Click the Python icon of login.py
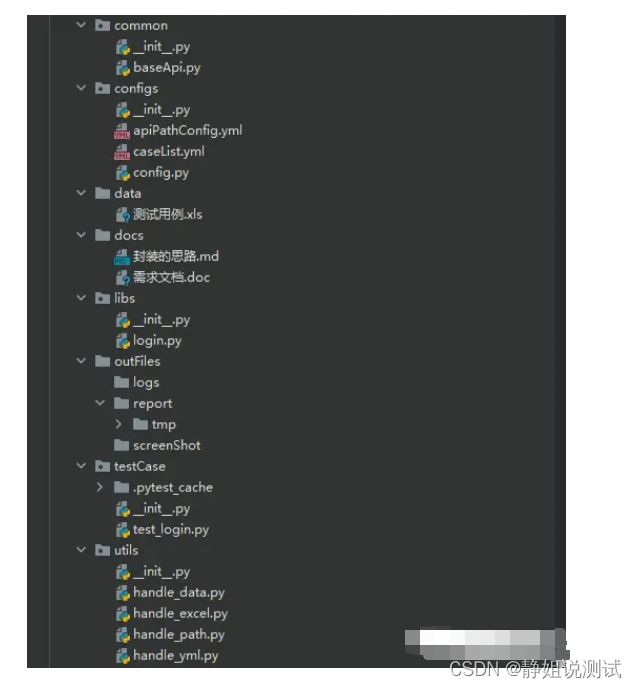637x688 pixels. pos(123,341)
